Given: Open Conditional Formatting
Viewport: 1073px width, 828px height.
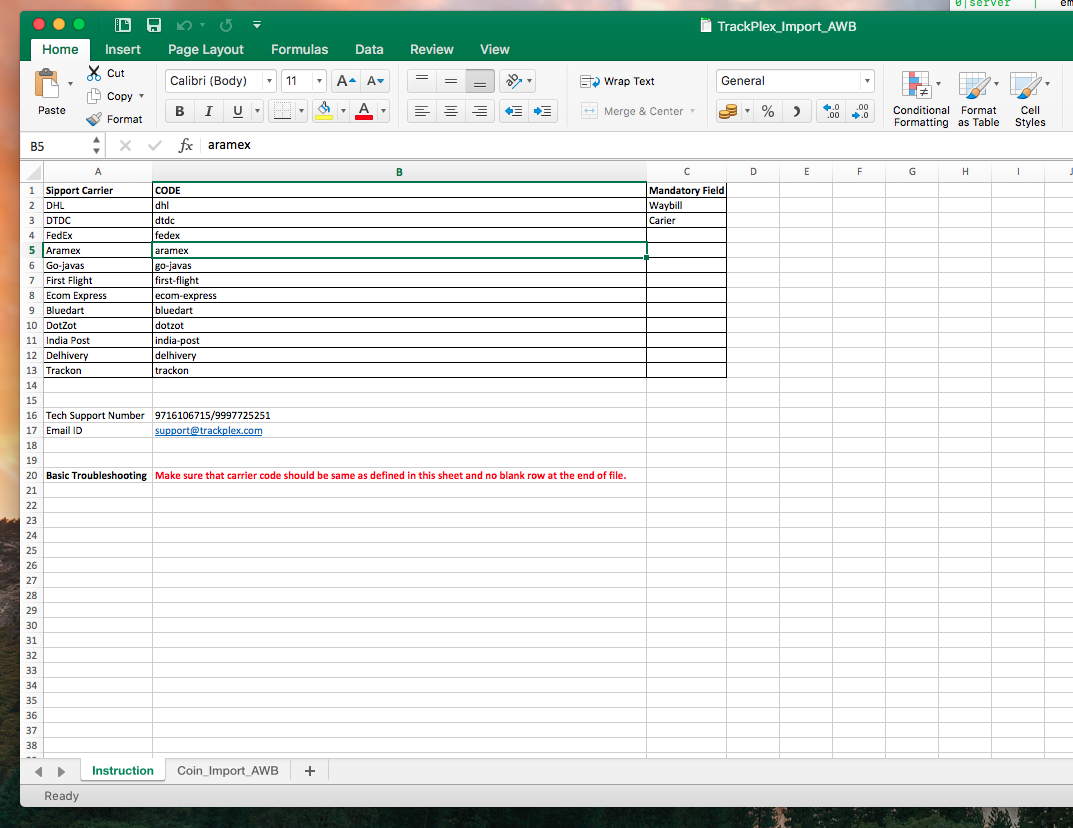Looking at the screenshot, I should (920, 99).
